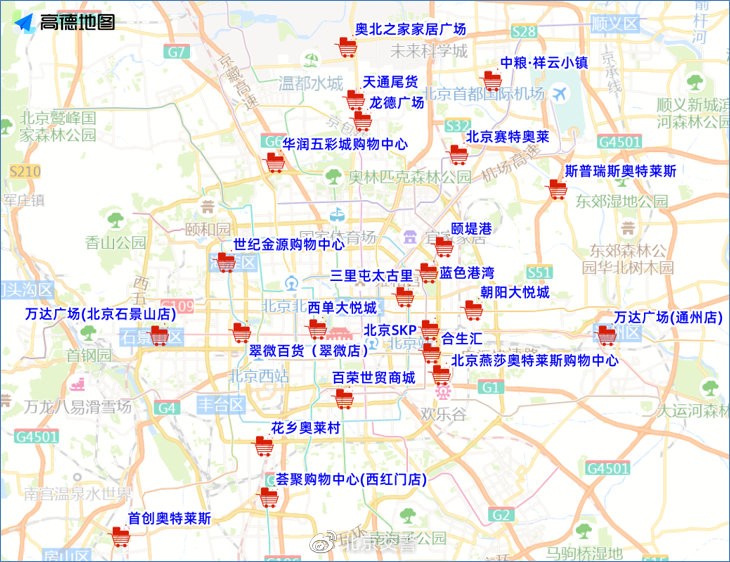This screenshot has height=562, width=730.
Task: Select the 世纪金源购物中心 cart marker
Action: pyautogui.click(x=226, y=262)
